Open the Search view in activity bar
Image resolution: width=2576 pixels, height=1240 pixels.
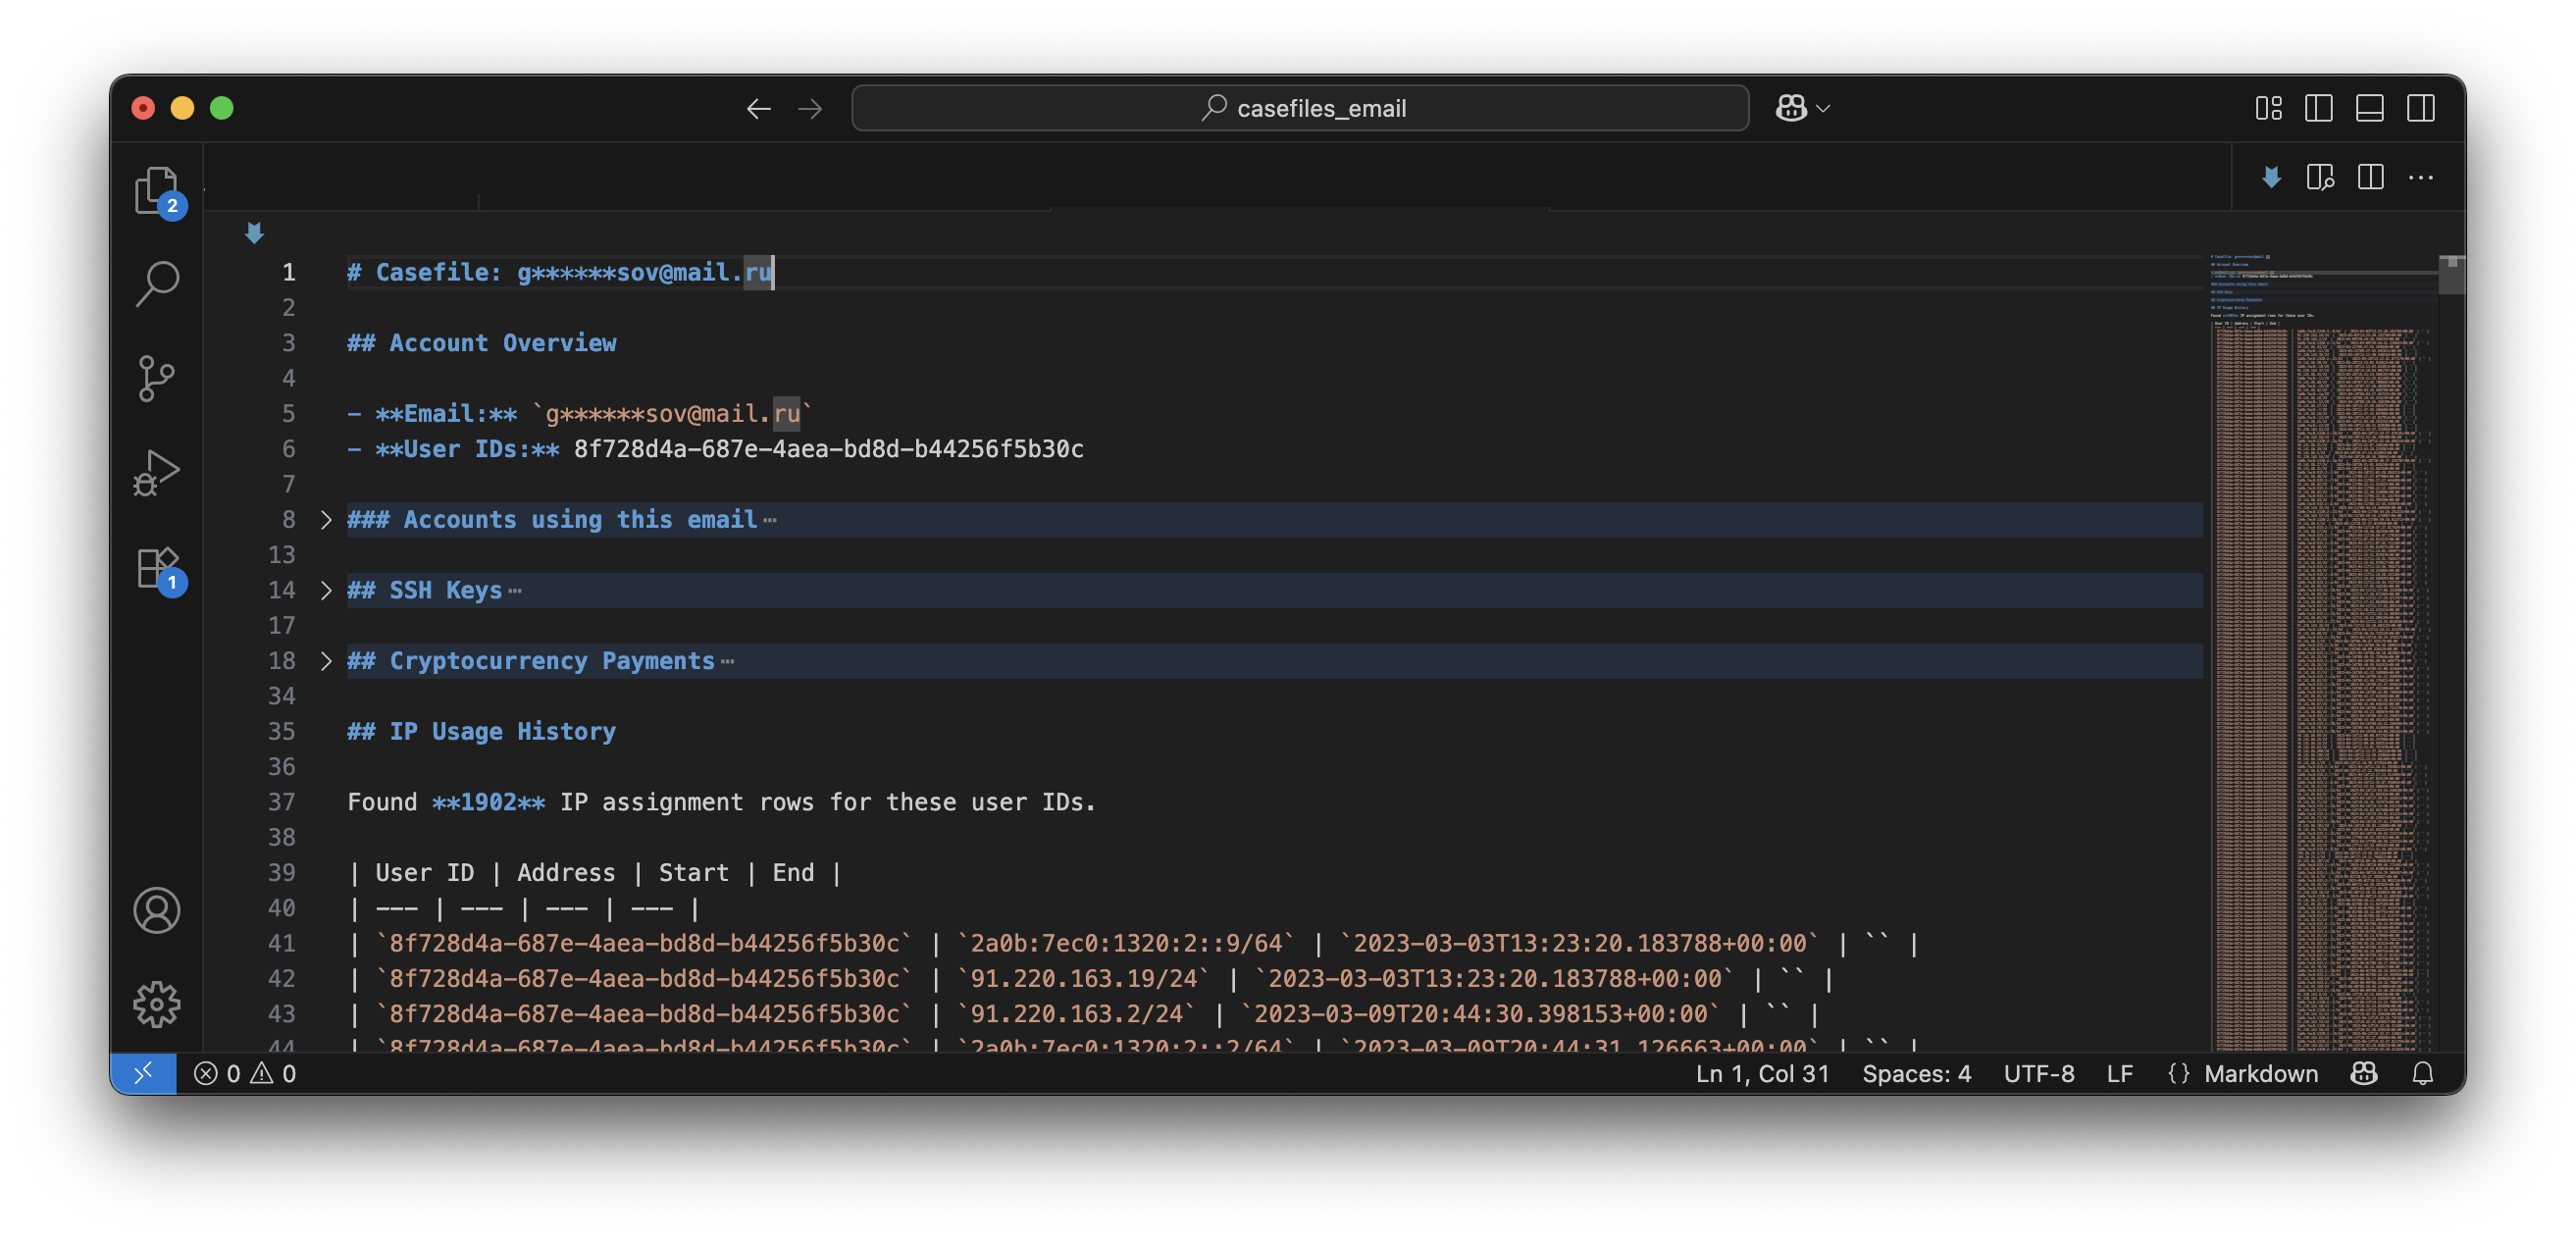point(156,284)
